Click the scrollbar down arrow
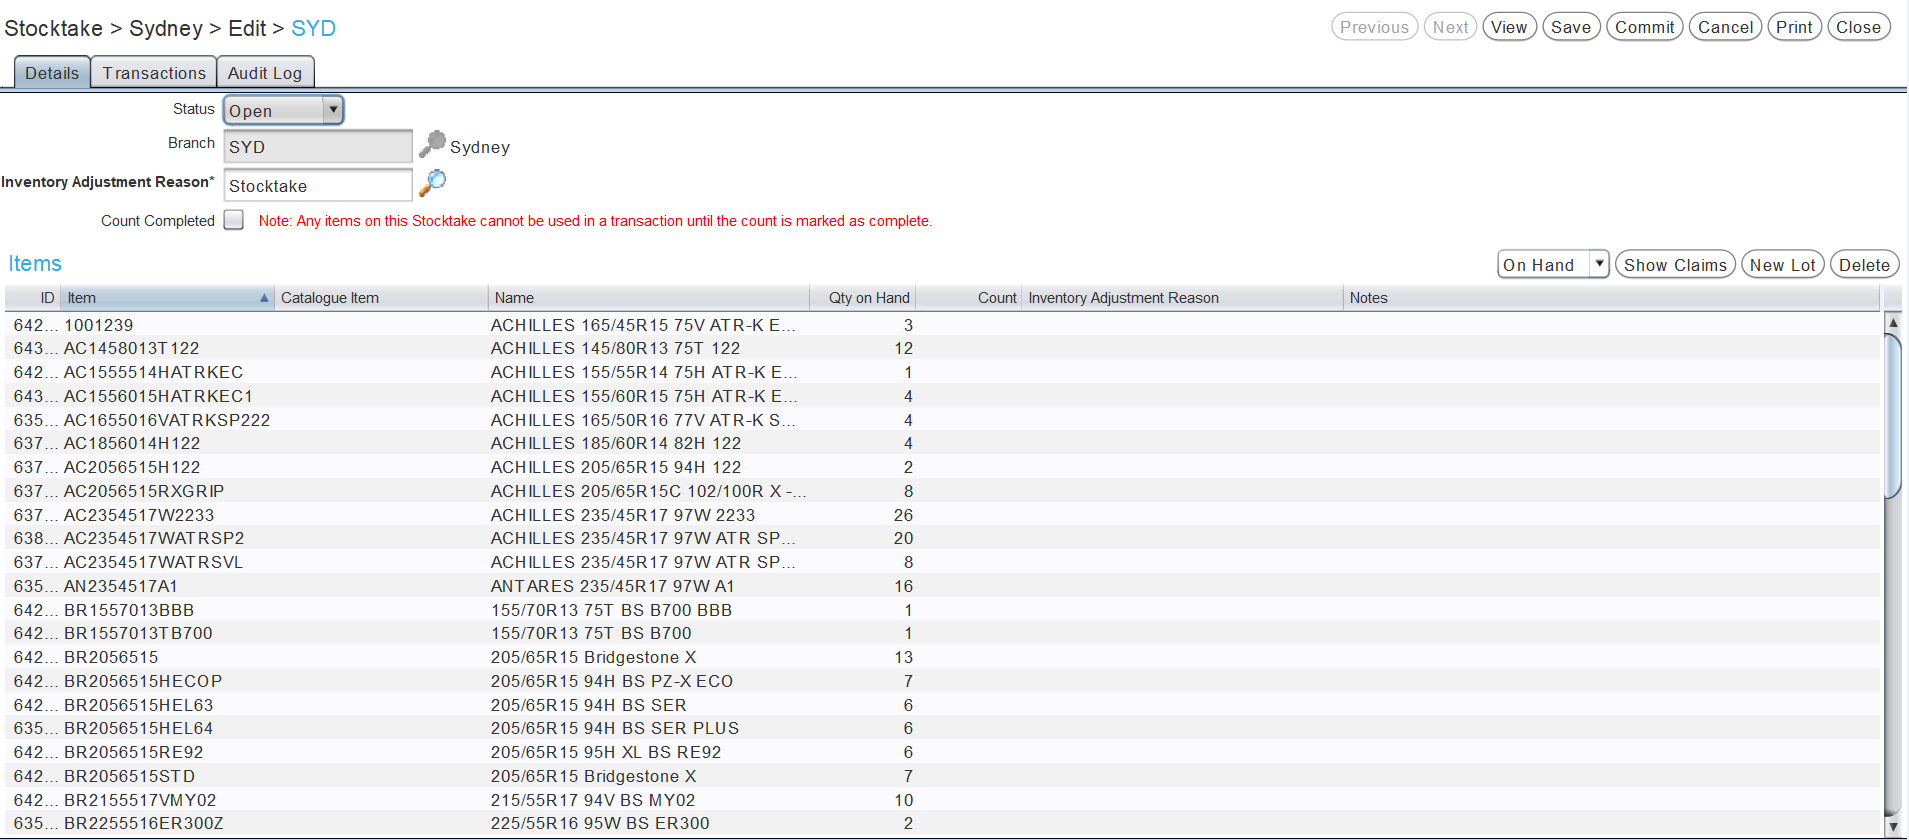 1892,826
